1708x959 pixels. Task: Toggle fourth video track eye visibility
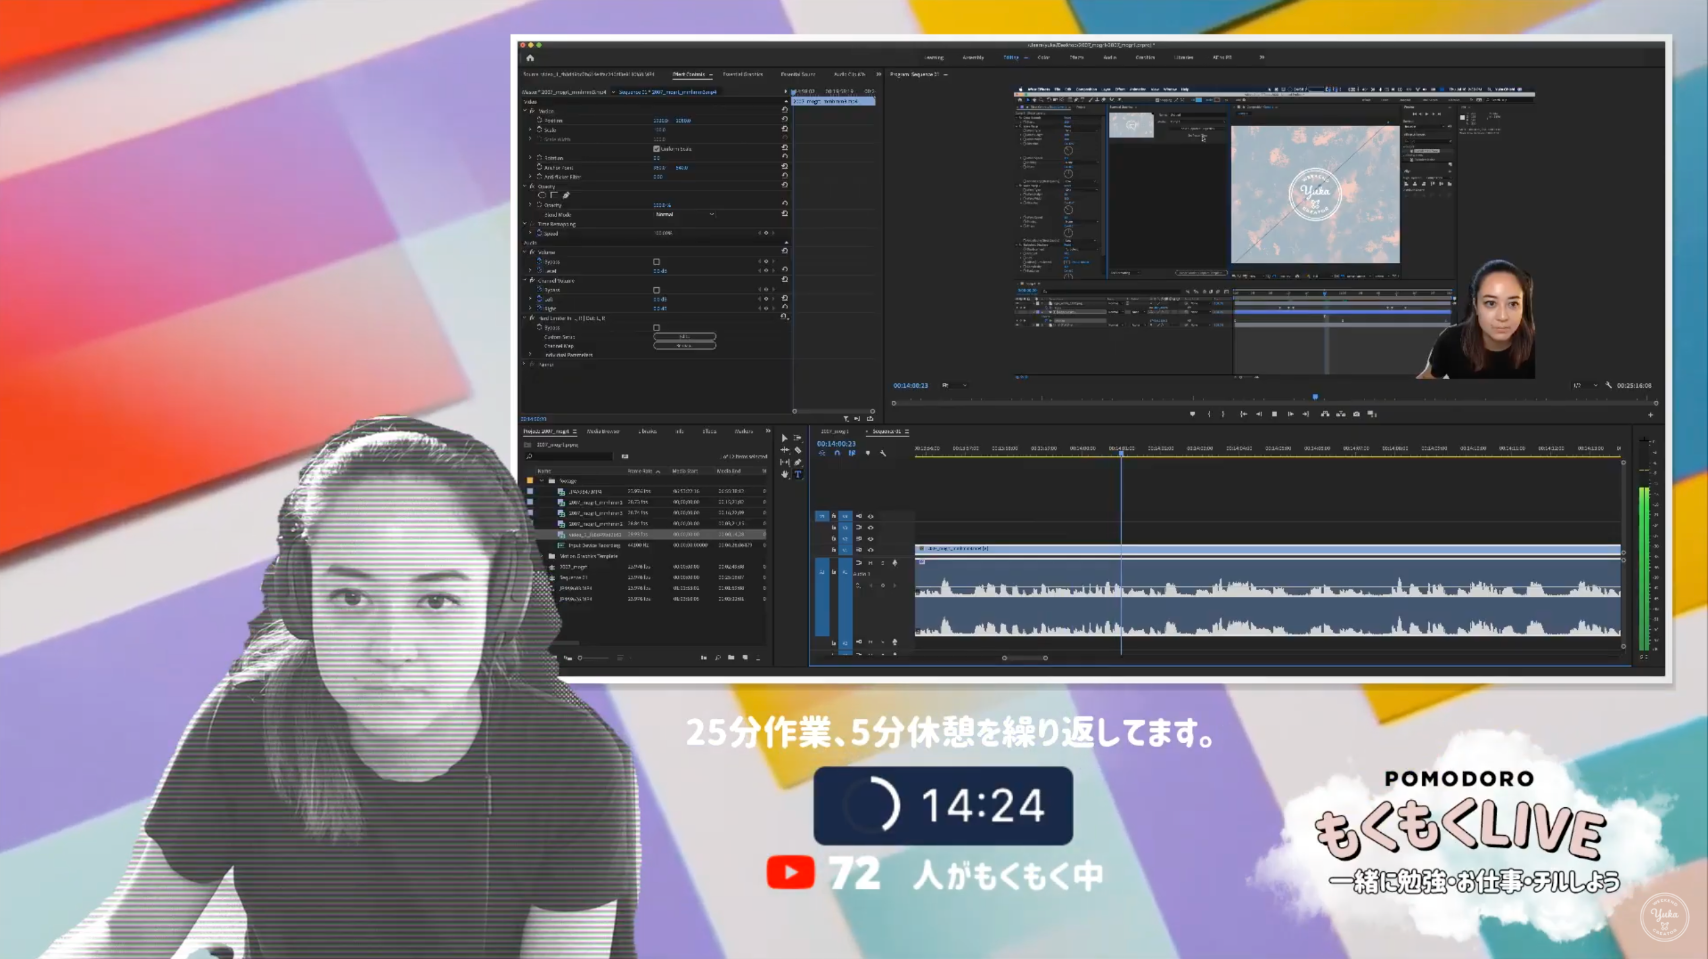[x=870, y=550]
